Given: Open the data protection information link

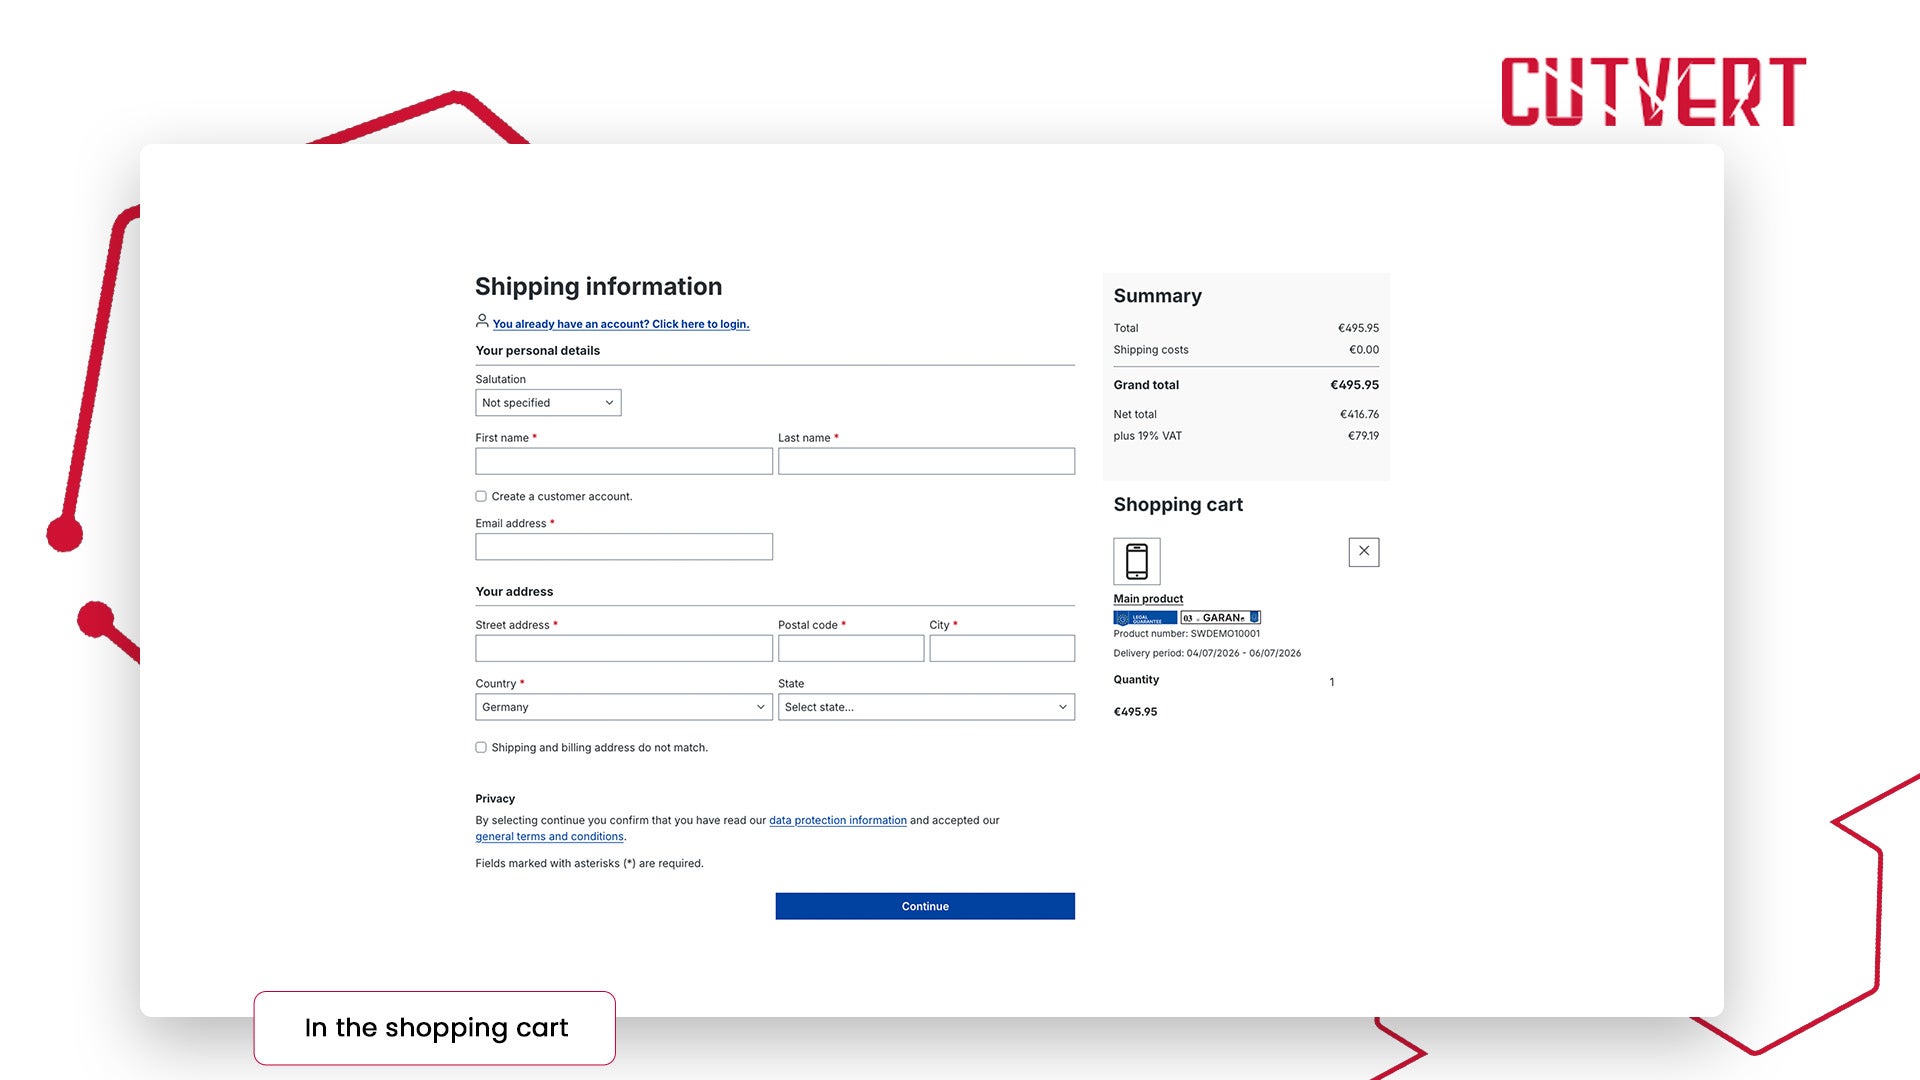Looking at the screenshot, I should (x=838, y=820).
